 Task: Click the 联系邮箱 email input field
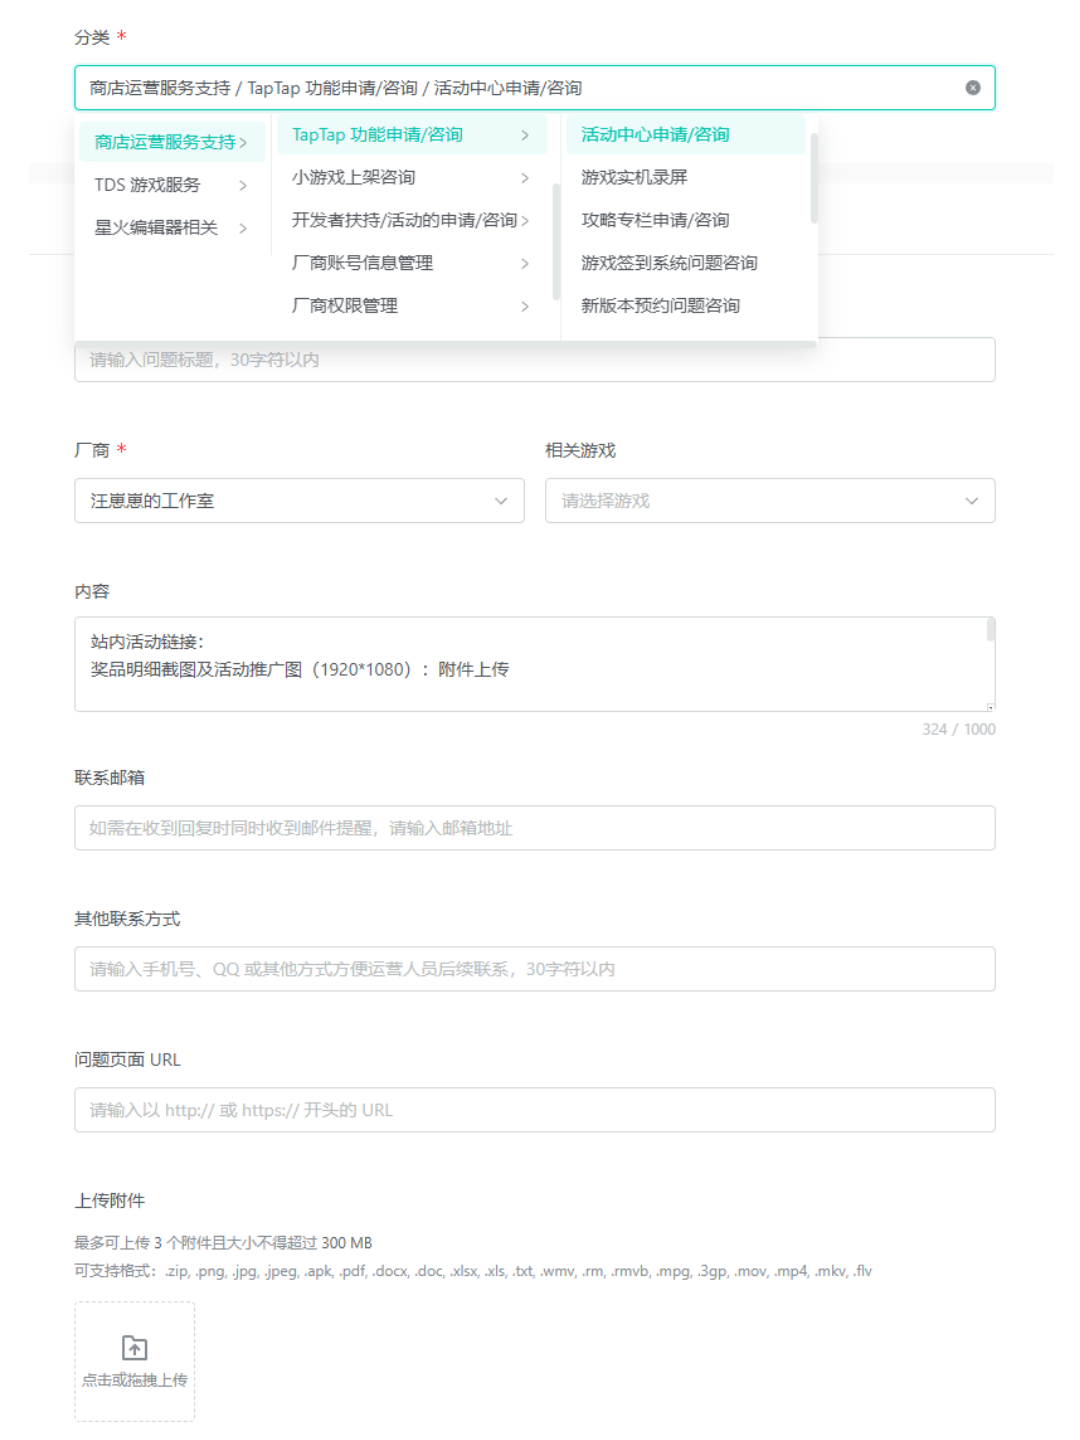[x=534, y=828]
